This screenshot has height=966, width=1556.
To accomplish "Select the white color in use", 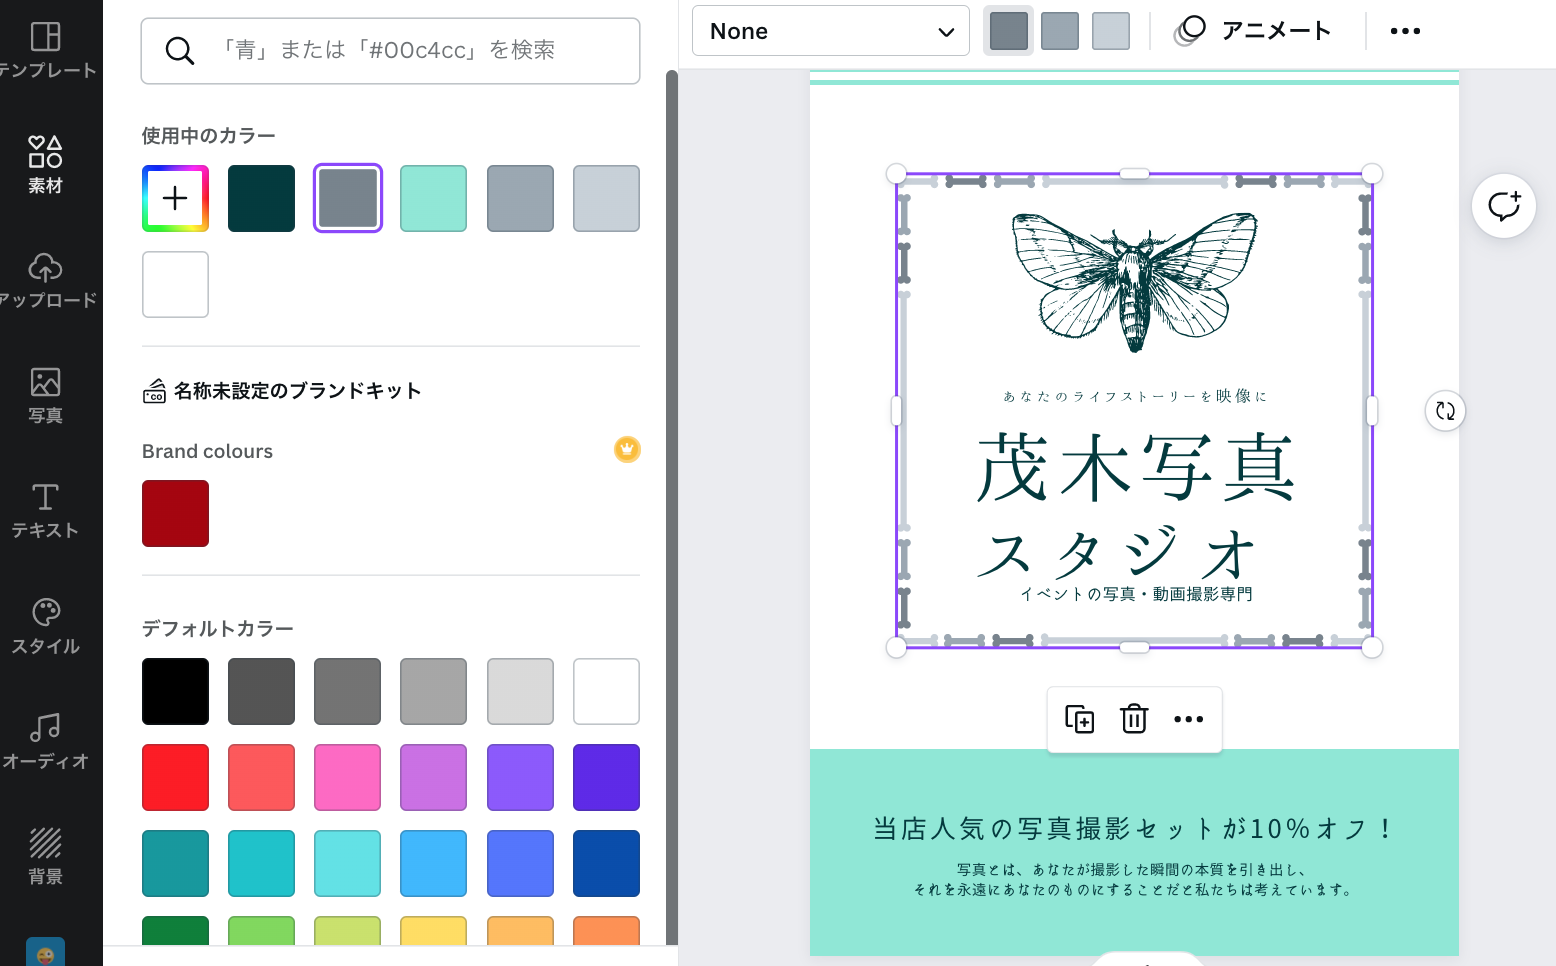I will click(x=175, y=284).
